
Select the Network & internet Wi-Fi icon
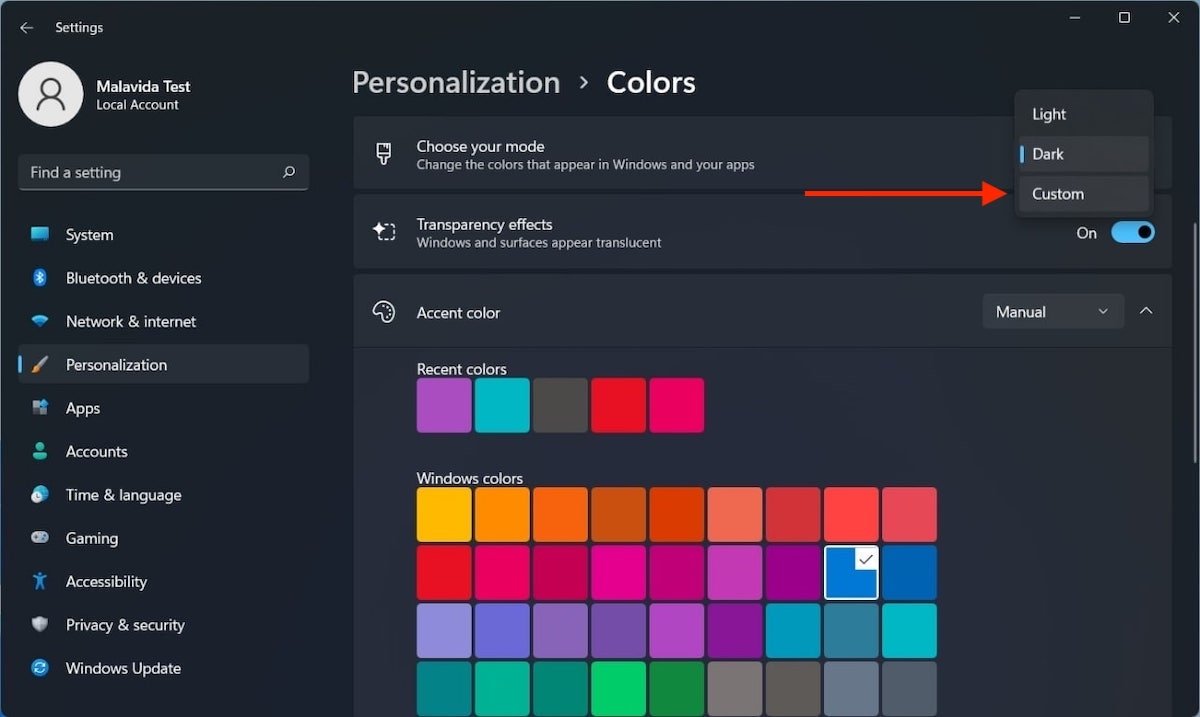(40, 321)
